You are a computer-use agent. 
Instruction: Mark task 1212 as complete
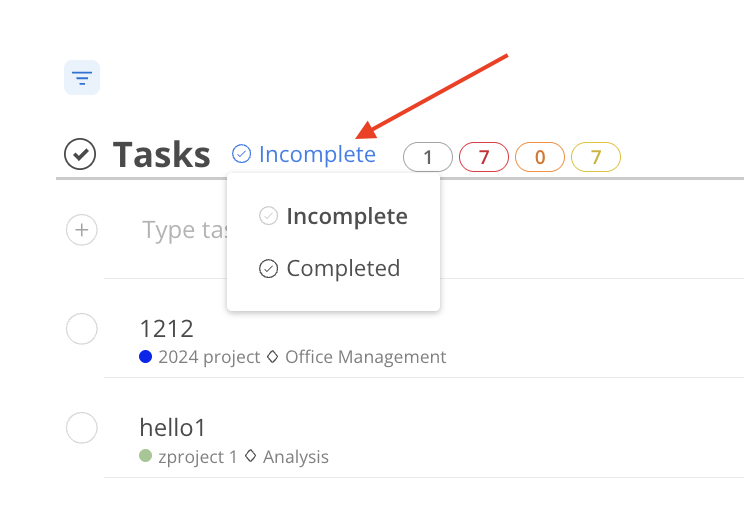[x=81, y=328]
